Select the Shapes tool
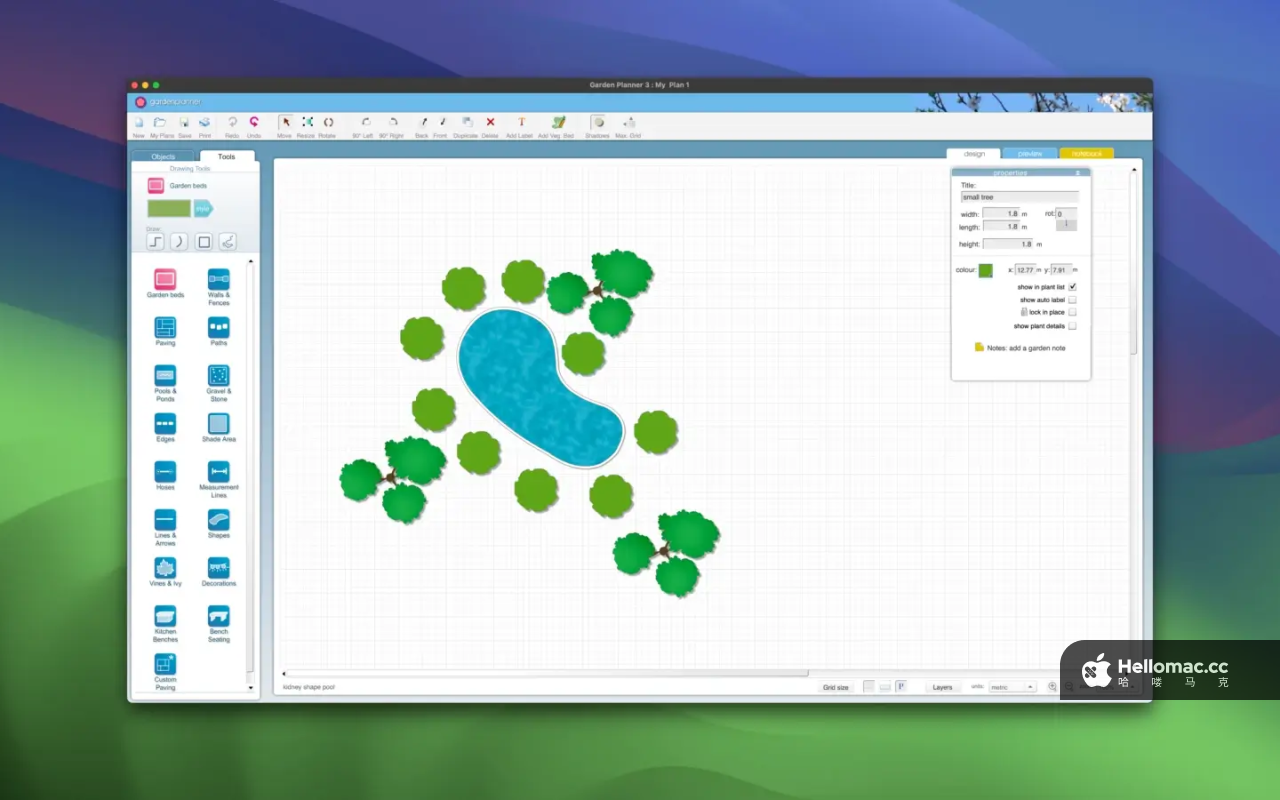 point(218,520)
